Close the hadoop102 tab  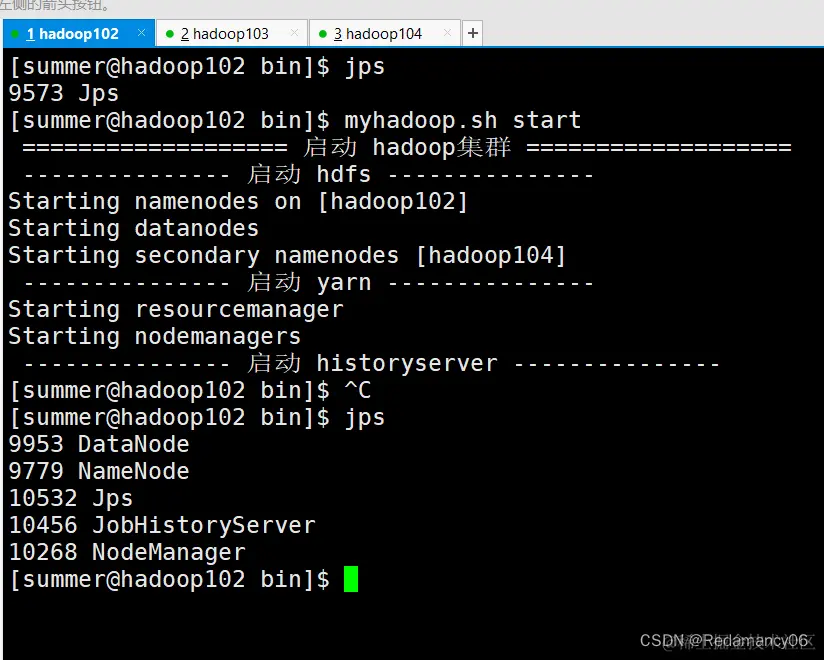(141, 33)
